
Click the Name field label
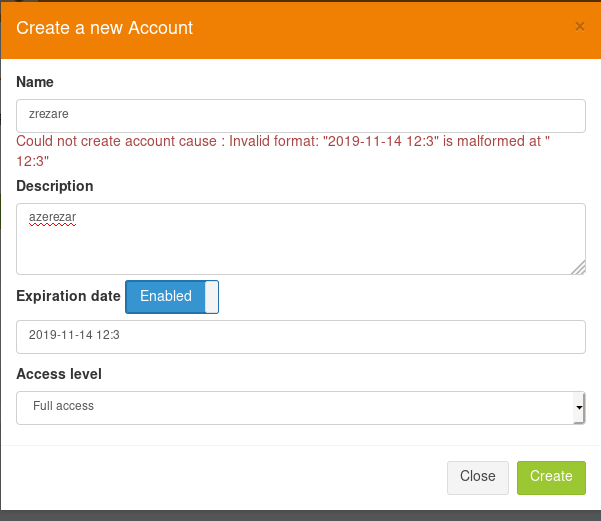[x=35, y=82]
